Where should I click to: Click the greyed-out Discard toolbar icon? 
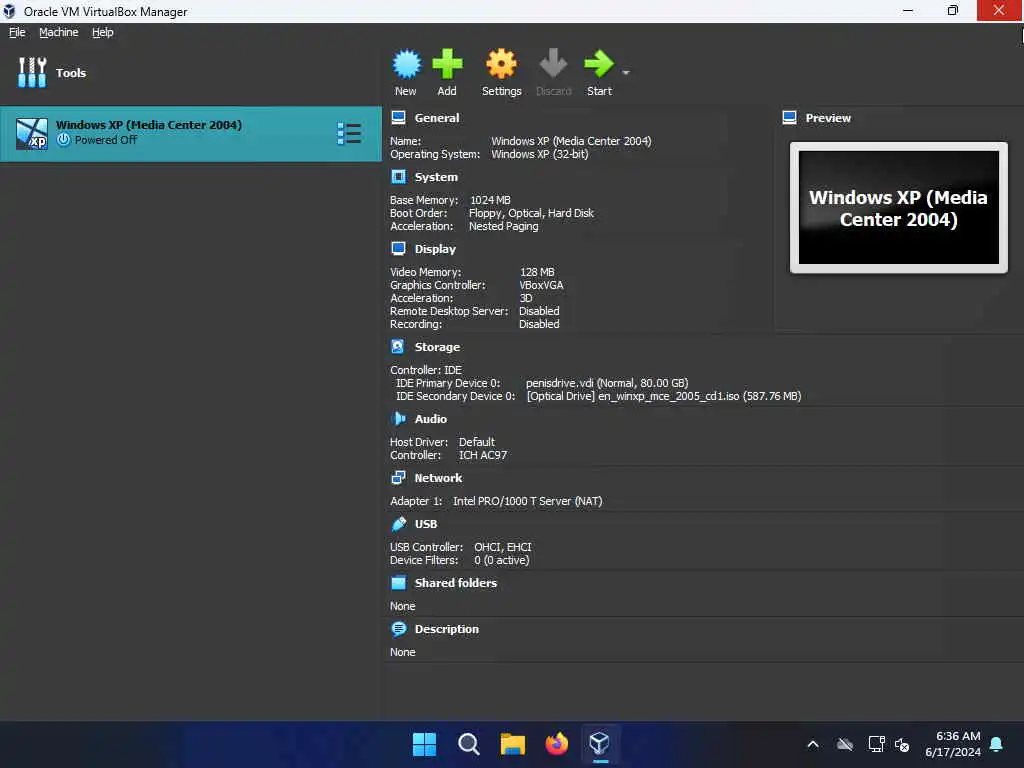[x=553, y=64]
